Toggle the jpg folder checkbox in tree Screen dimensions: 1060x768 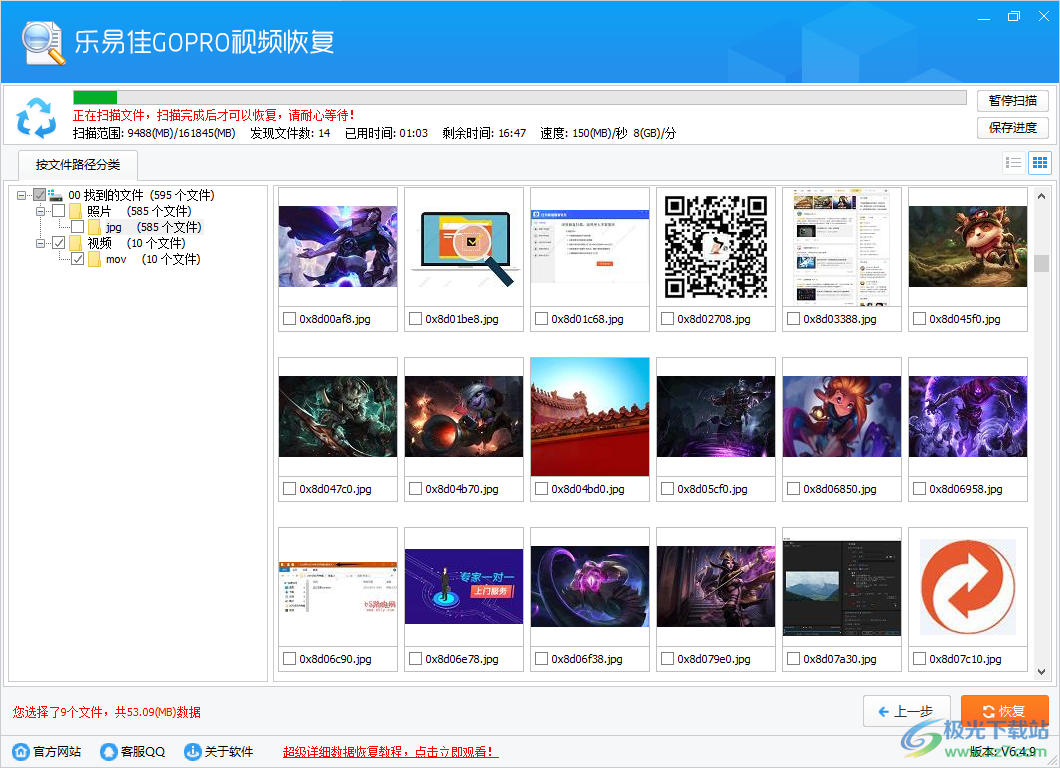(x=78, y=226)
